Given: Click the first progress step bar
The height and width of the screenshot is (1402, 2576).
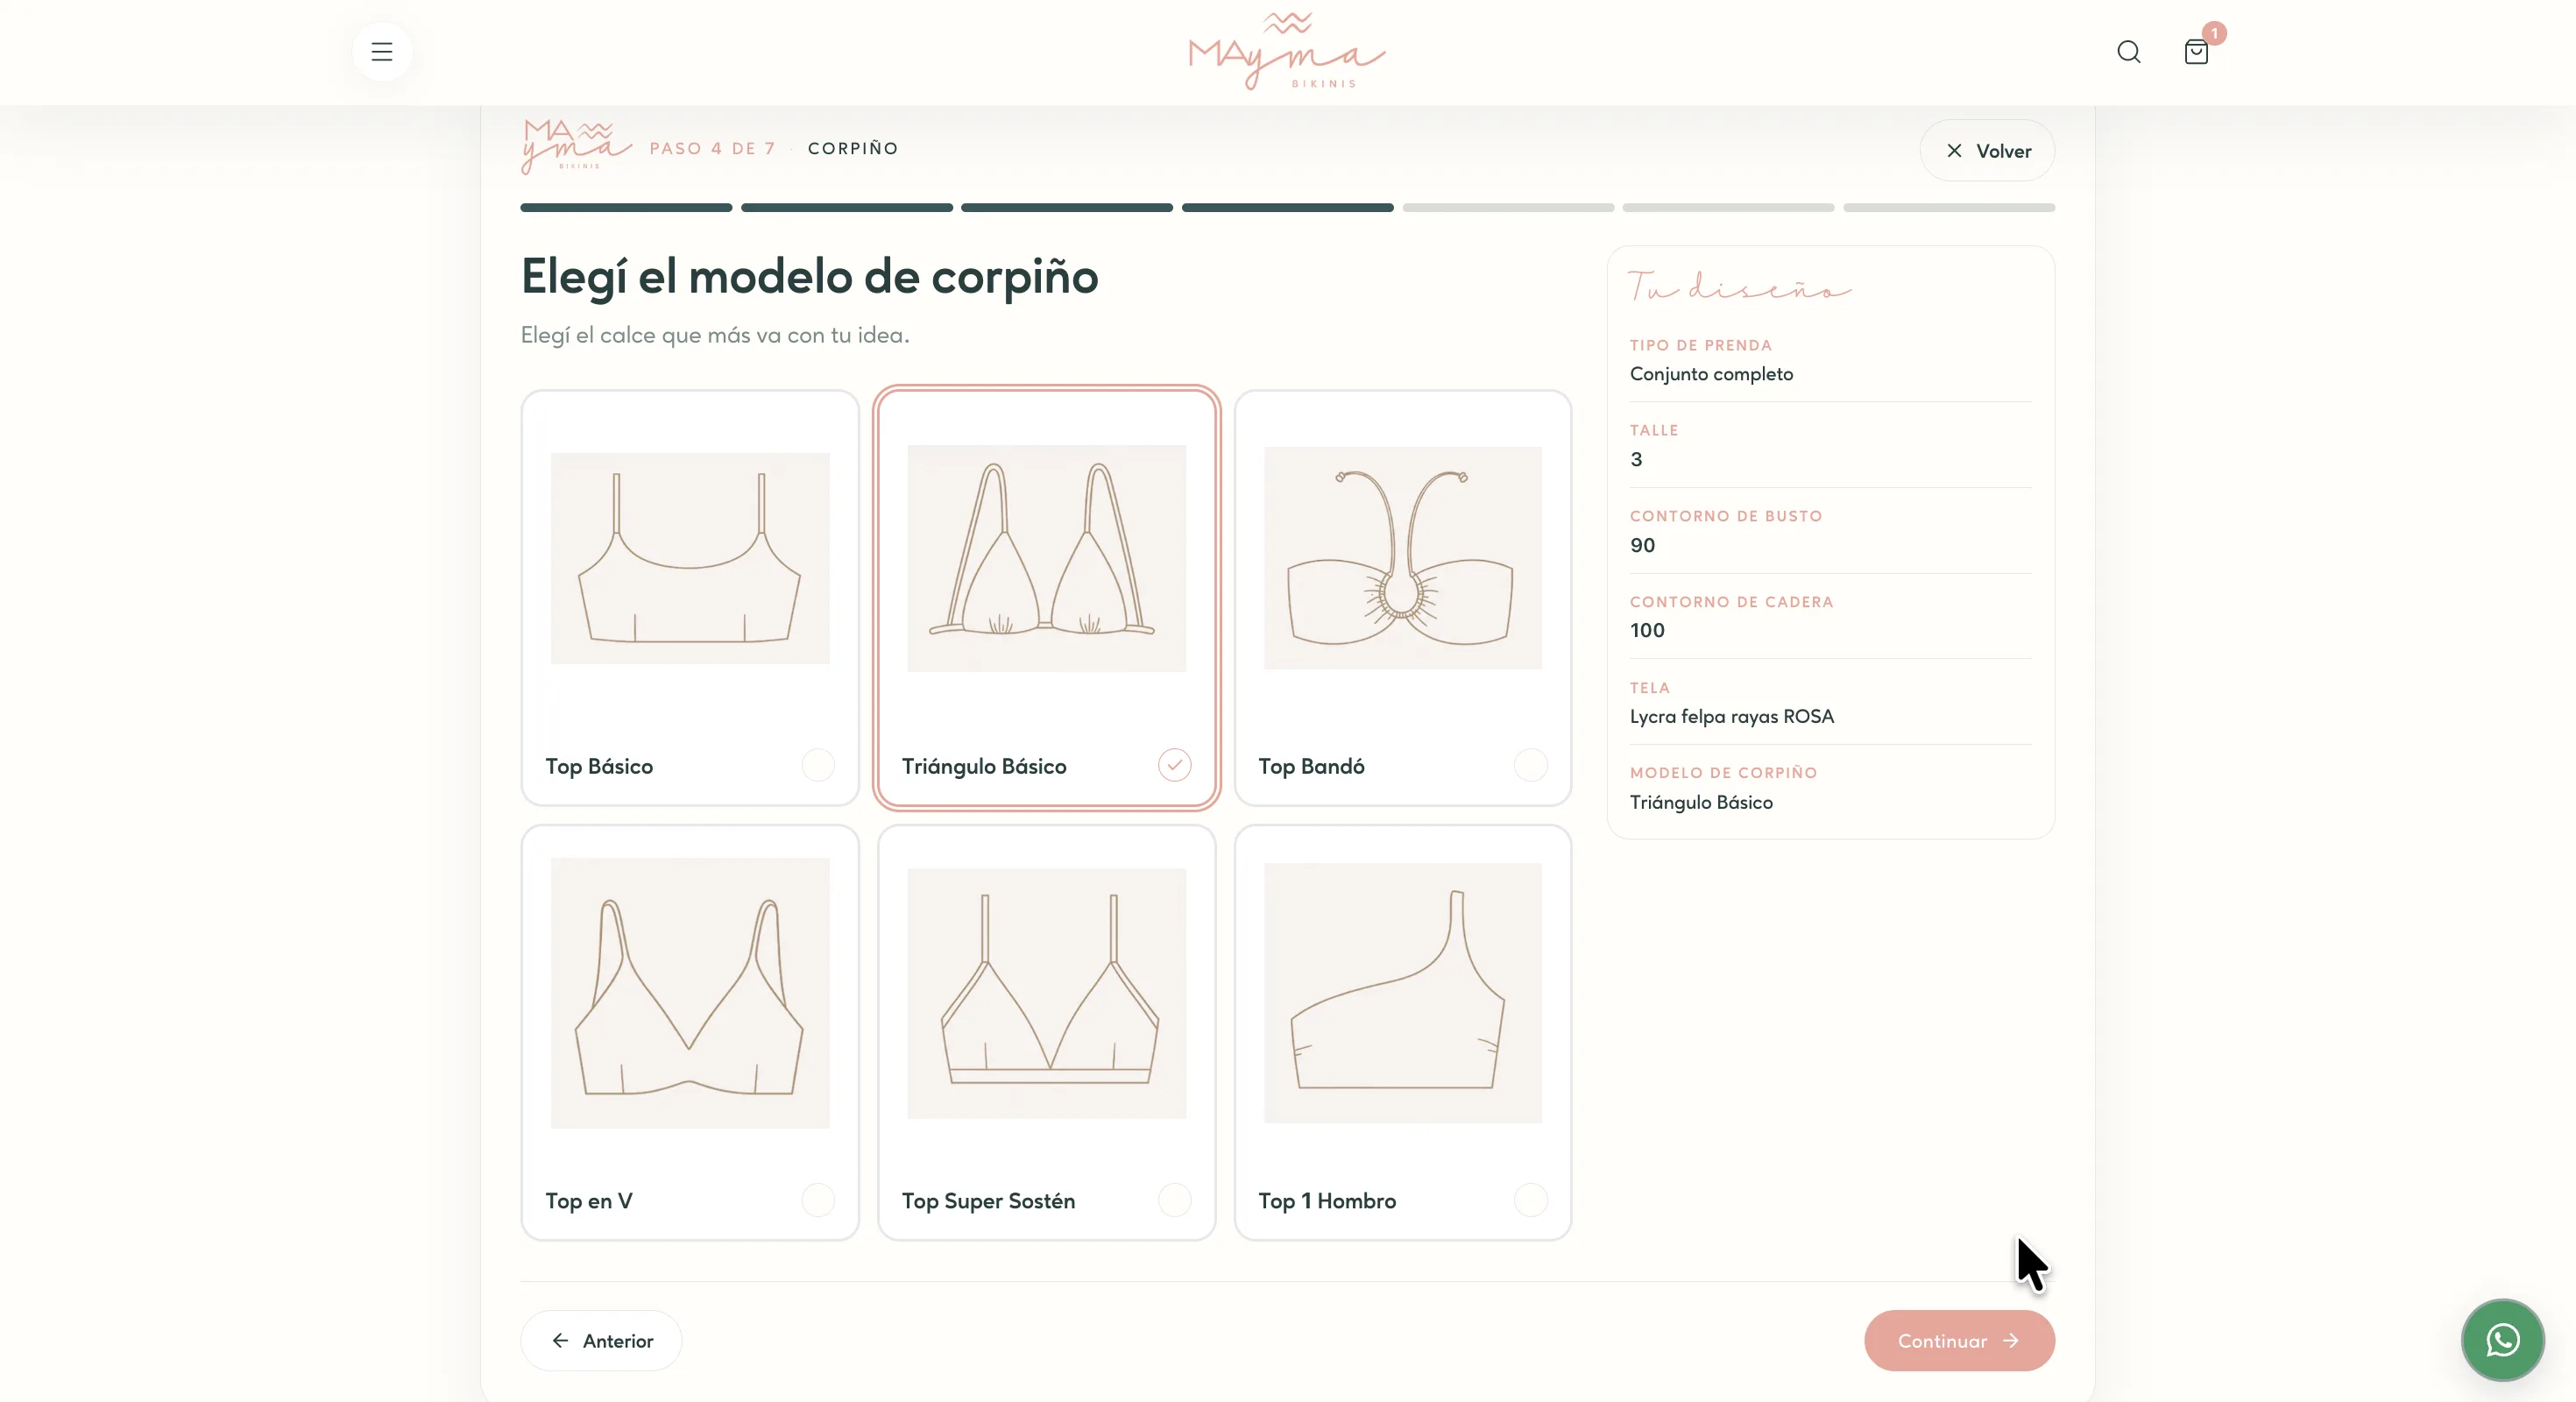Looking at the screenshot, I should (x=626, y=208).
